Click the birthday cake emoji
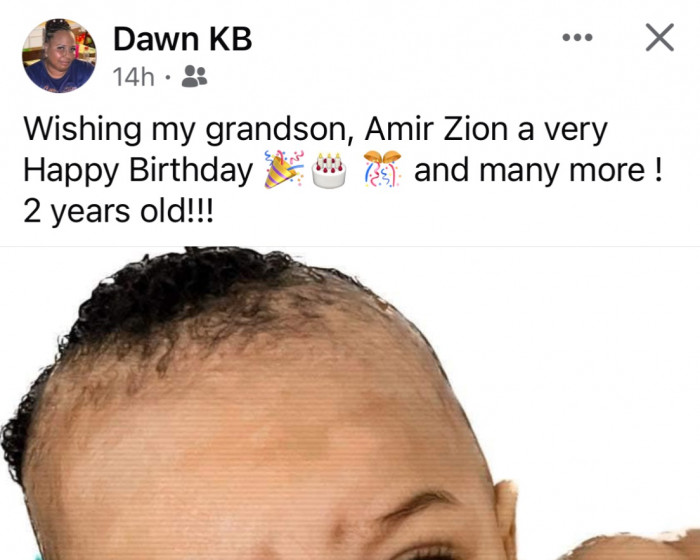Viewport: 700px width, 560px height. click(x=329, y=170)
